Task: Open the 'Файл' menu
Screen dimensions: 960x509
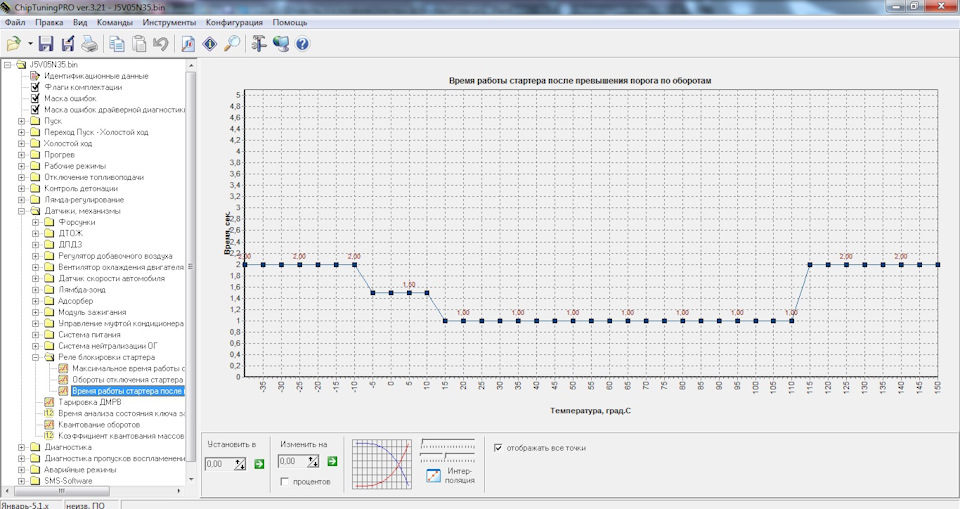Action: [x=15, y=23]
